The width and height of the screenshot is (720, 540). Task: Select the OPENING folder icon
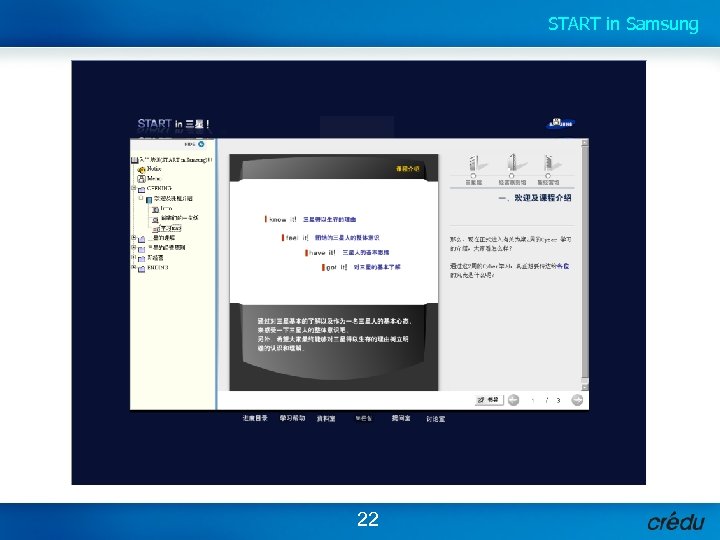141,189
